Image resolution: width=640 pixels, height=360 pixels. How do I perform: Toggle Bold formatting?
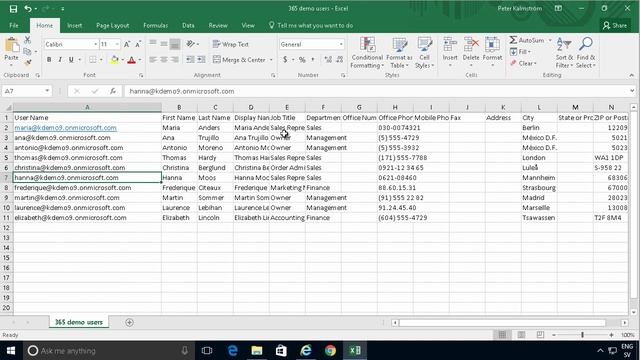49,60
